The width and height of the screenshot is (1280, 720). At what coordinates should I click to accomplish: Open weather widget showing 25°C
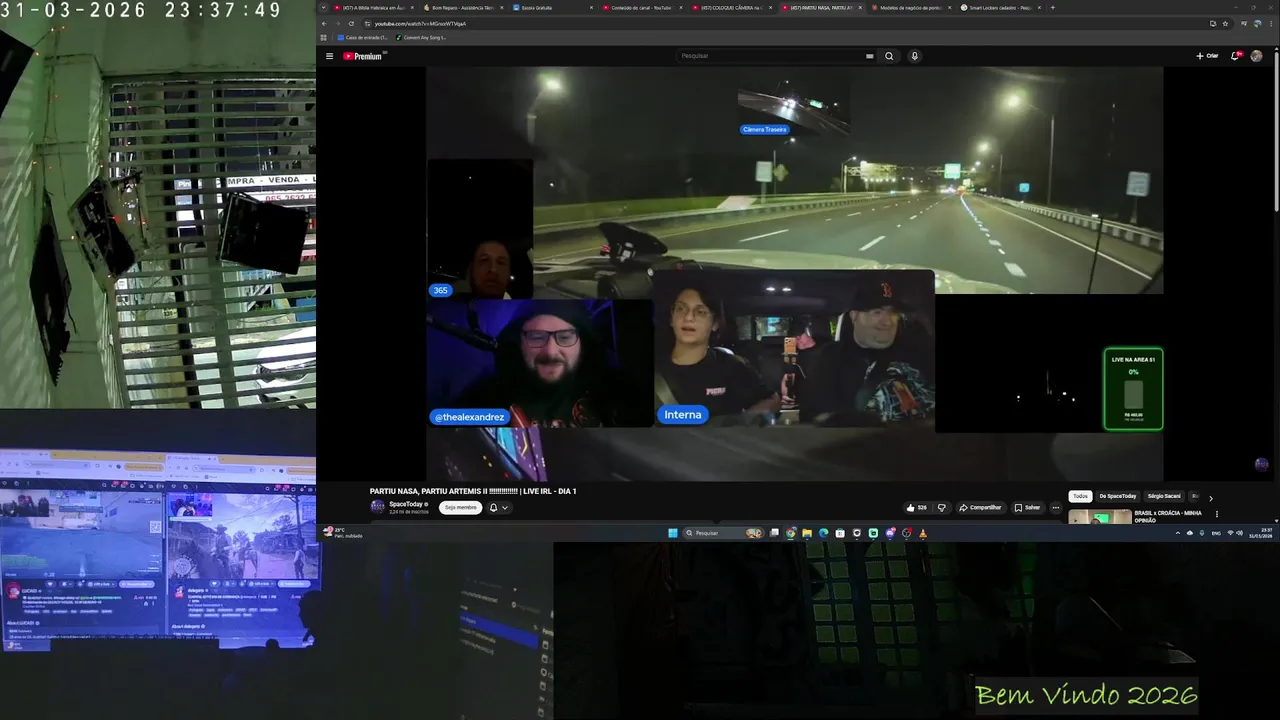point(342,533)
